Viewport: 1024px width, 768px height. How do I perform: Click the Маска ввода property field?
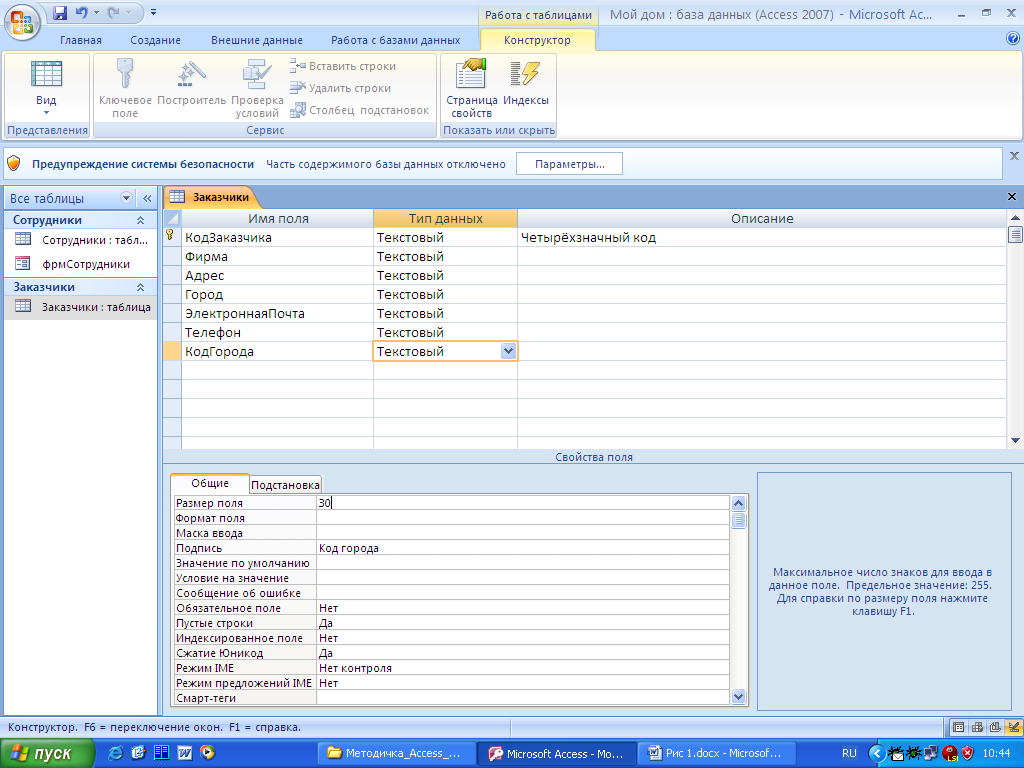[522, 533]
